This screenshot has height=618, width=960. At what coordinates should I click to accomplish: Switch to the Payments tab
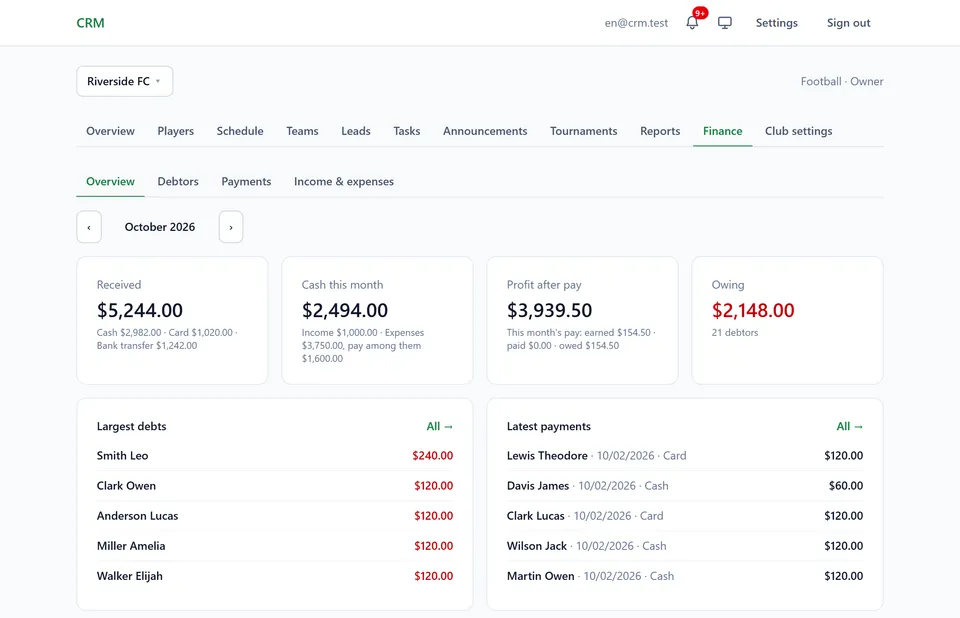(x=246, y=181)
